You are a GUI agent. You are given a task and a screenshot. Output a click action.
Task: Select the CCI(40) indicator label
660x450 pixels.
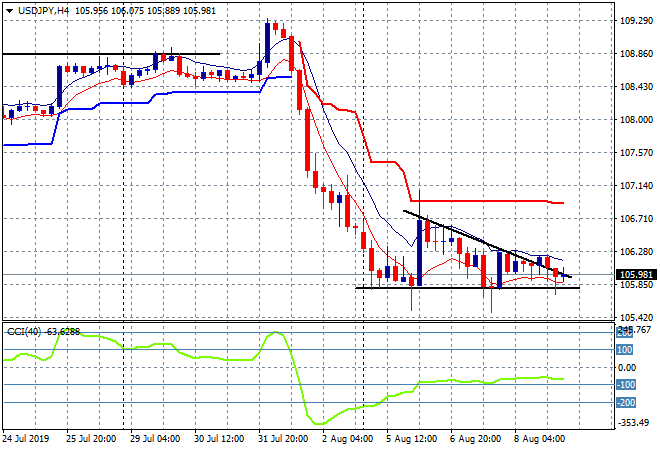pyautogui.click(x=24, y=331)
